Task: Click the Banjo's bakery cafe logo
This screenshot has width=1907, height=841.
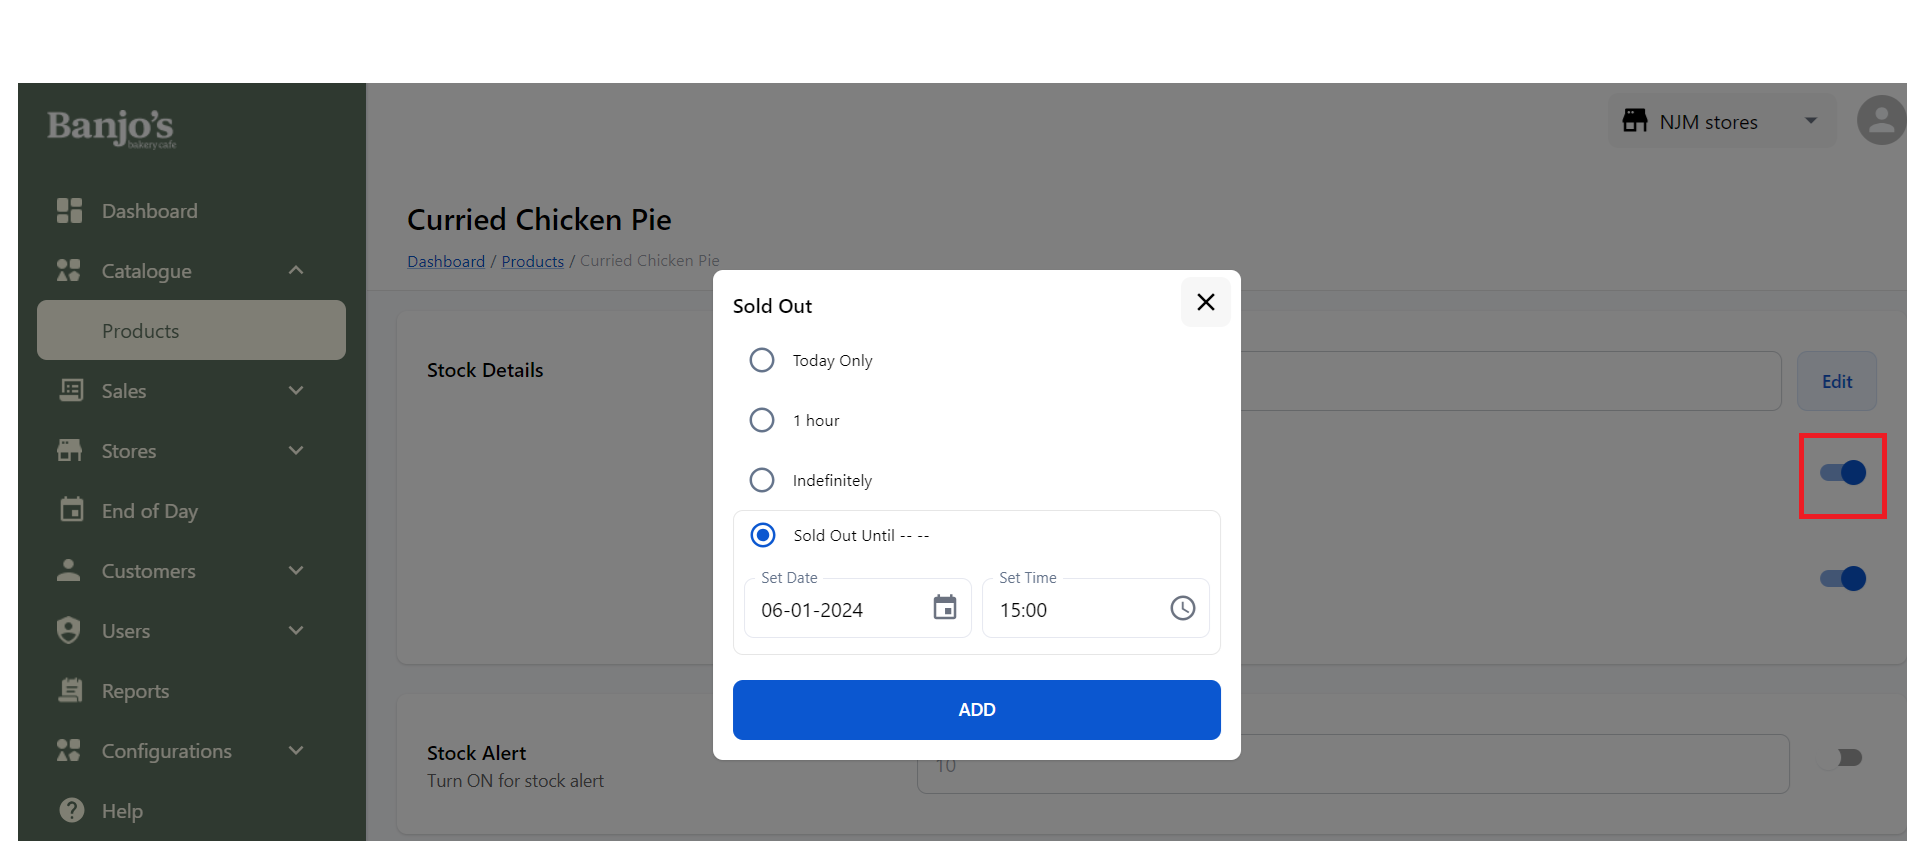Action: click(111, 128)
